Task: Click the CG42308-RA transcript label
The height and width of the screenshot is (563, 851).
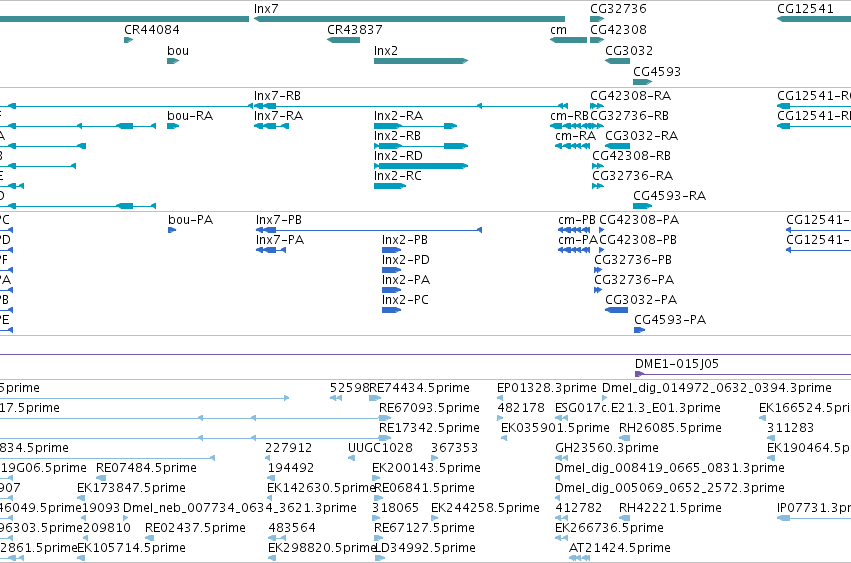Action: [x=631, y=96]
